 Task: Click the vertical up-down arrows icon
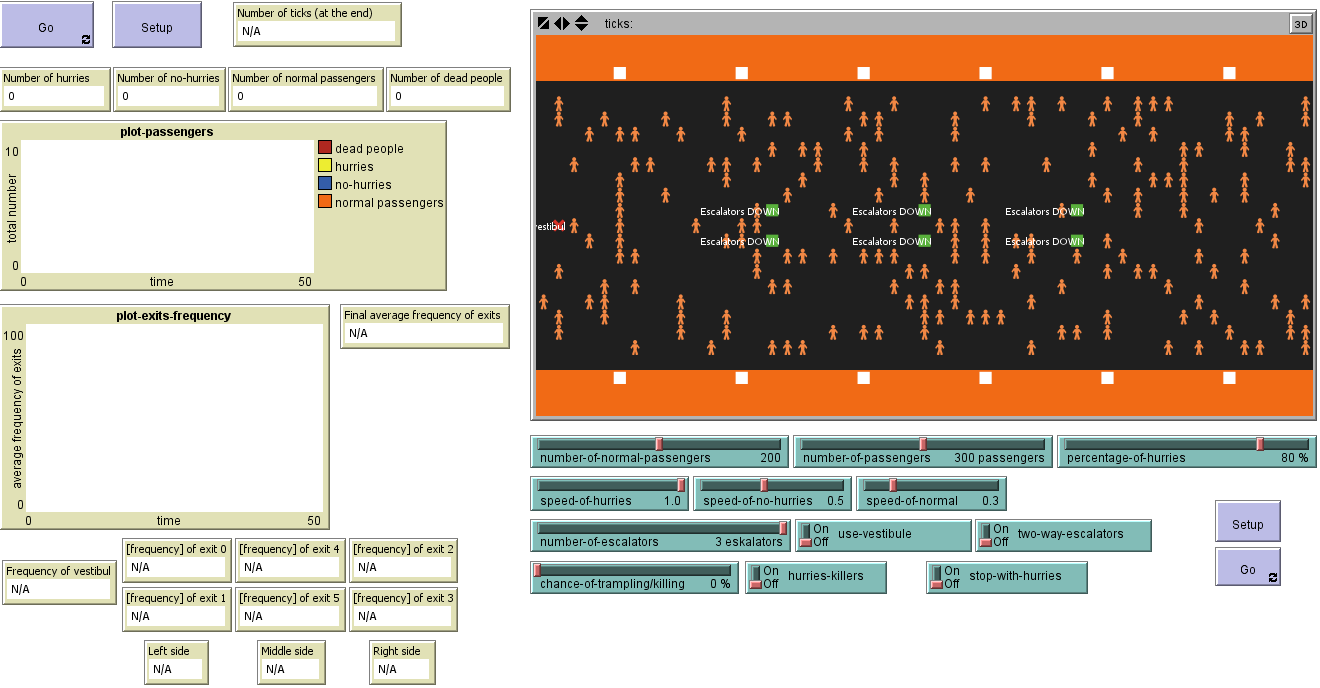tap(581, 23)
